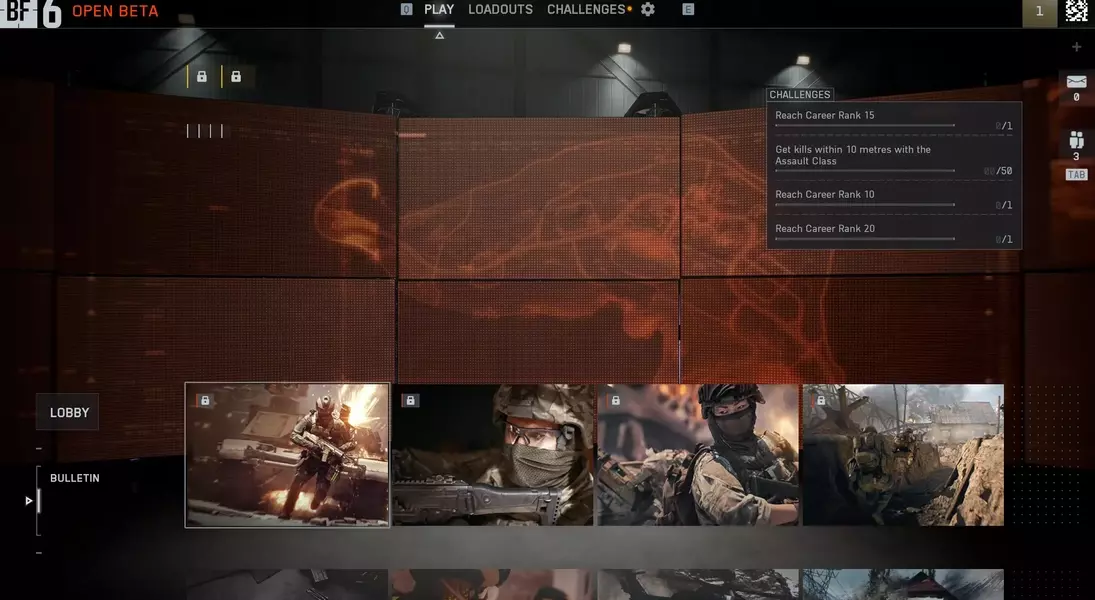Image resolution: width=1095 pixels, height=600 pixels.
Task: Click the "Reach Career Rank 20" challenge text
Action: pos(825,228)
